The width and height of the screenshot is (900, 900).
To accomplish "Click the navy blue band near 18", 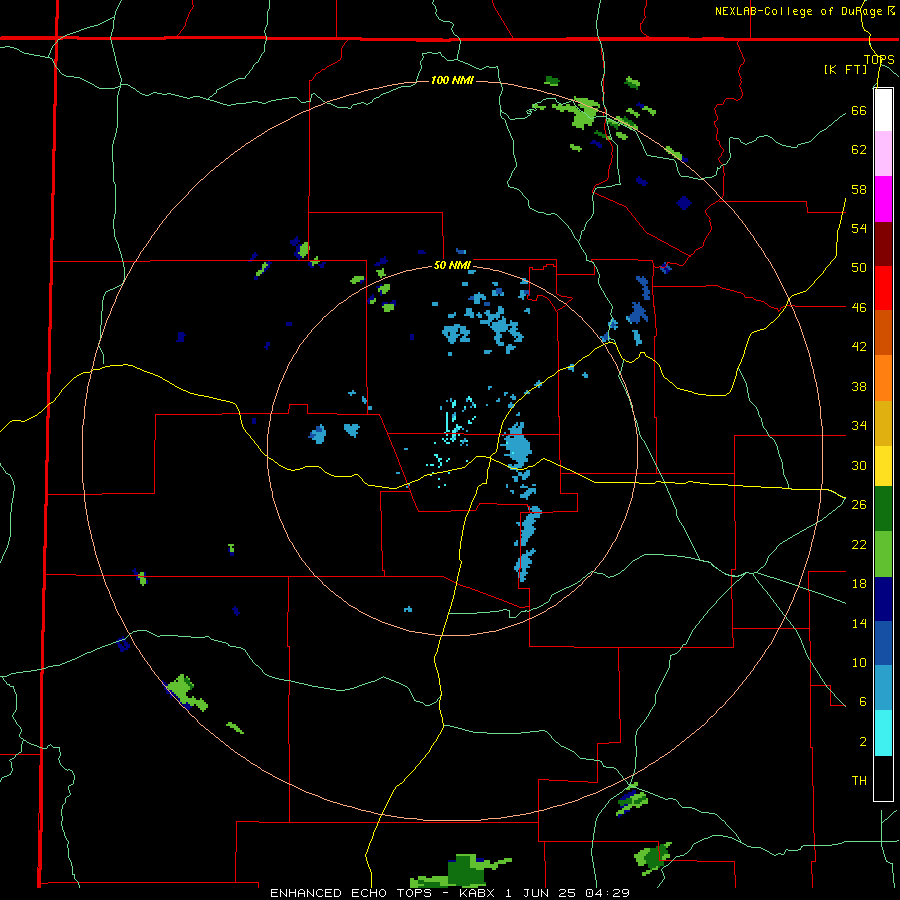I will coord(883,599).
